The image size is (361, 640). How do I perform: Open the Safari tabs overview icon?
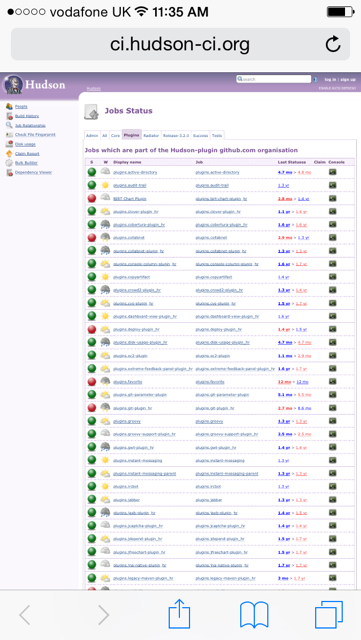(x=329, y=615)
